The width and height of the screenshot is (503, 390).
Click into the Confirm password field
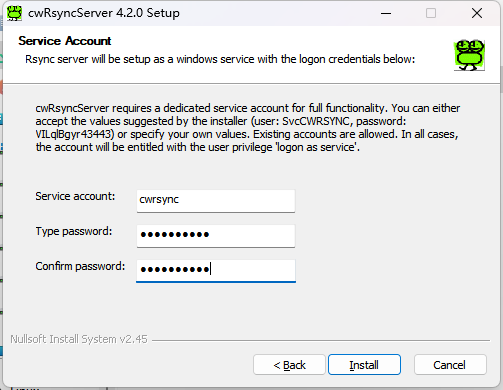coord(216,271)
